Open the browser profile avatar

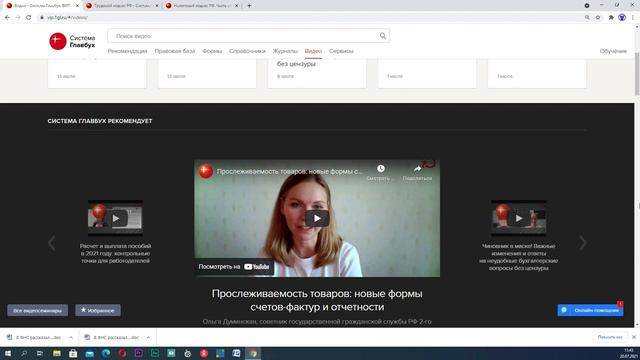[622, 18]
